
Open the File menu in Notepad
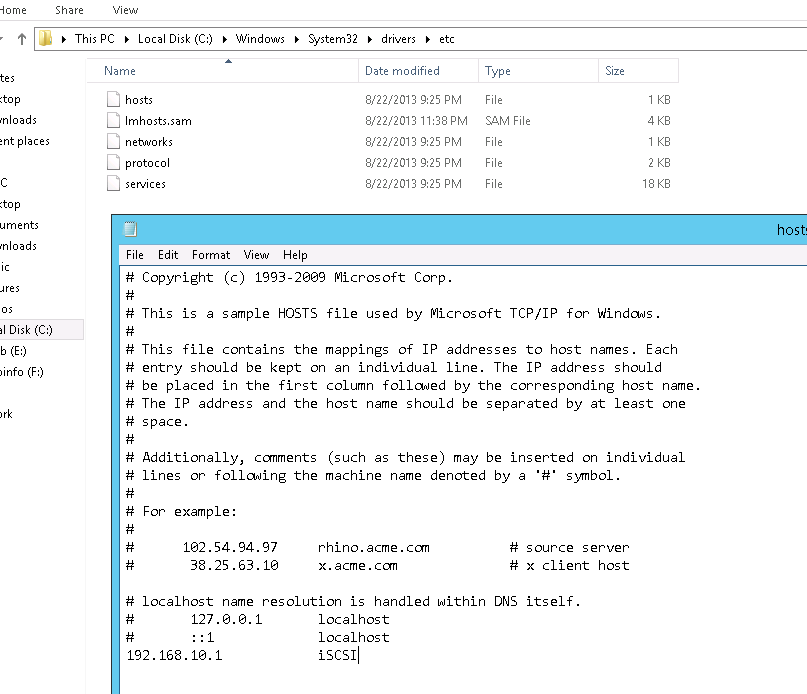tap(135, 255)
